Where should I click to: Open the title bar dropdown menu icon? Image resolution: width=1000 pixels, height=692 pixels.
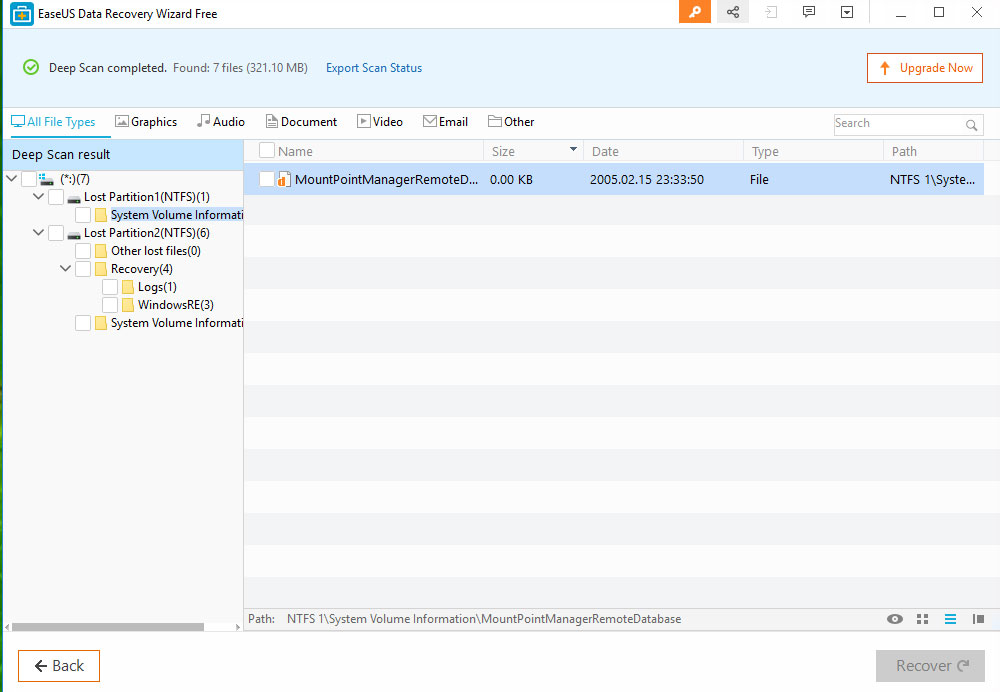(847, 12)
